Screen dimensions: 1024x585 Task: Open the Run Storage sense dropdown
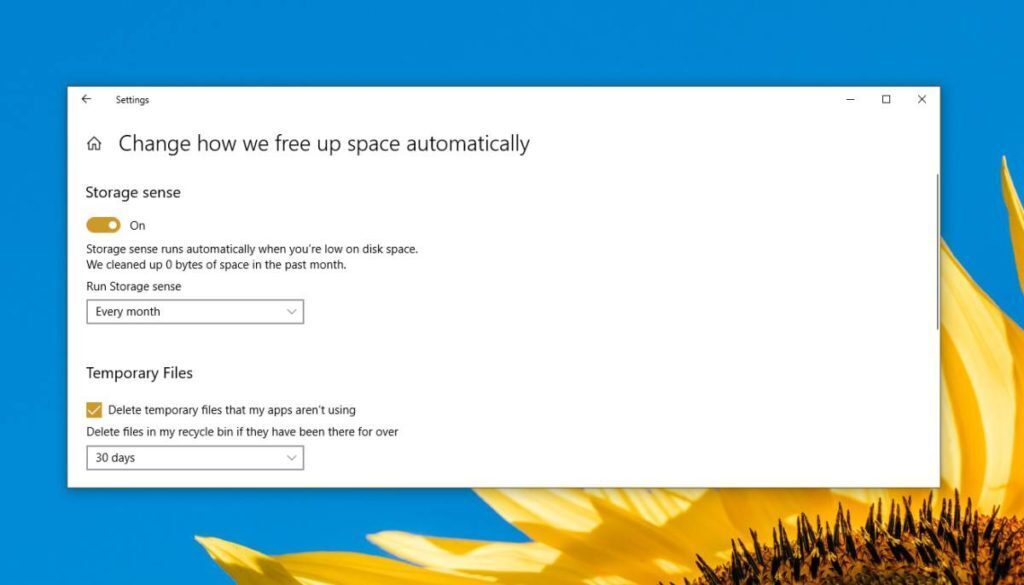[194, 311]
